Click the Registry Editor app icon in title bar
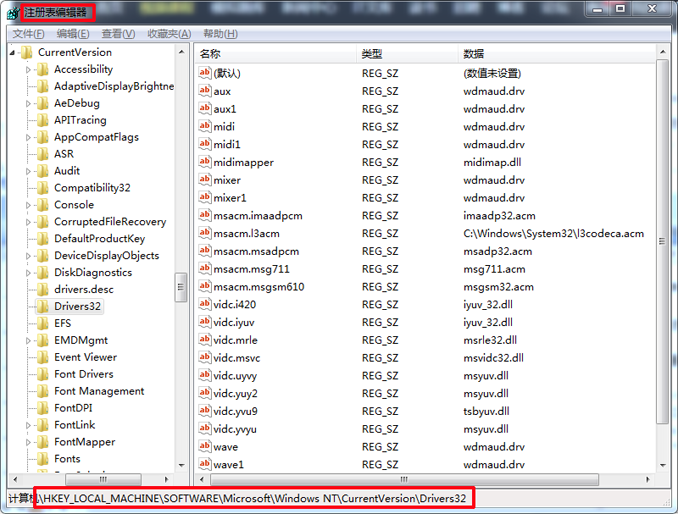The width and height of the screenshot is (678, 514). (12, 13)
